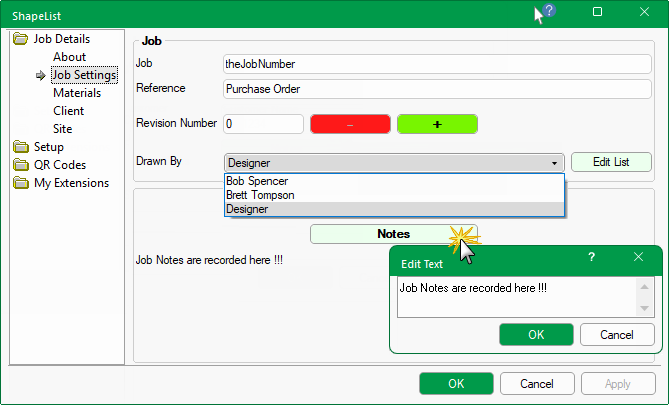Click the QR Codes tree label
The width and height of the screenshot is (669, 405).
60,165
